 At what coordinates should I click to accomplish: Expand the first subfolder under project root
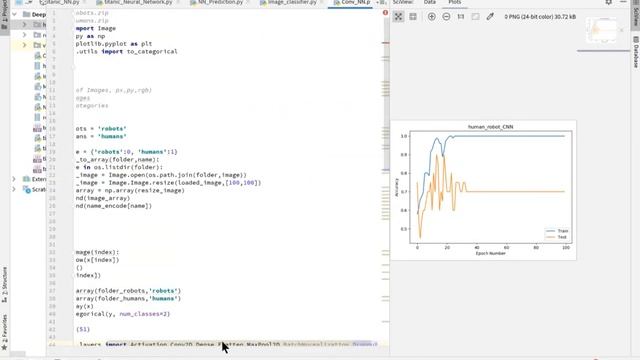pos(24,24)
